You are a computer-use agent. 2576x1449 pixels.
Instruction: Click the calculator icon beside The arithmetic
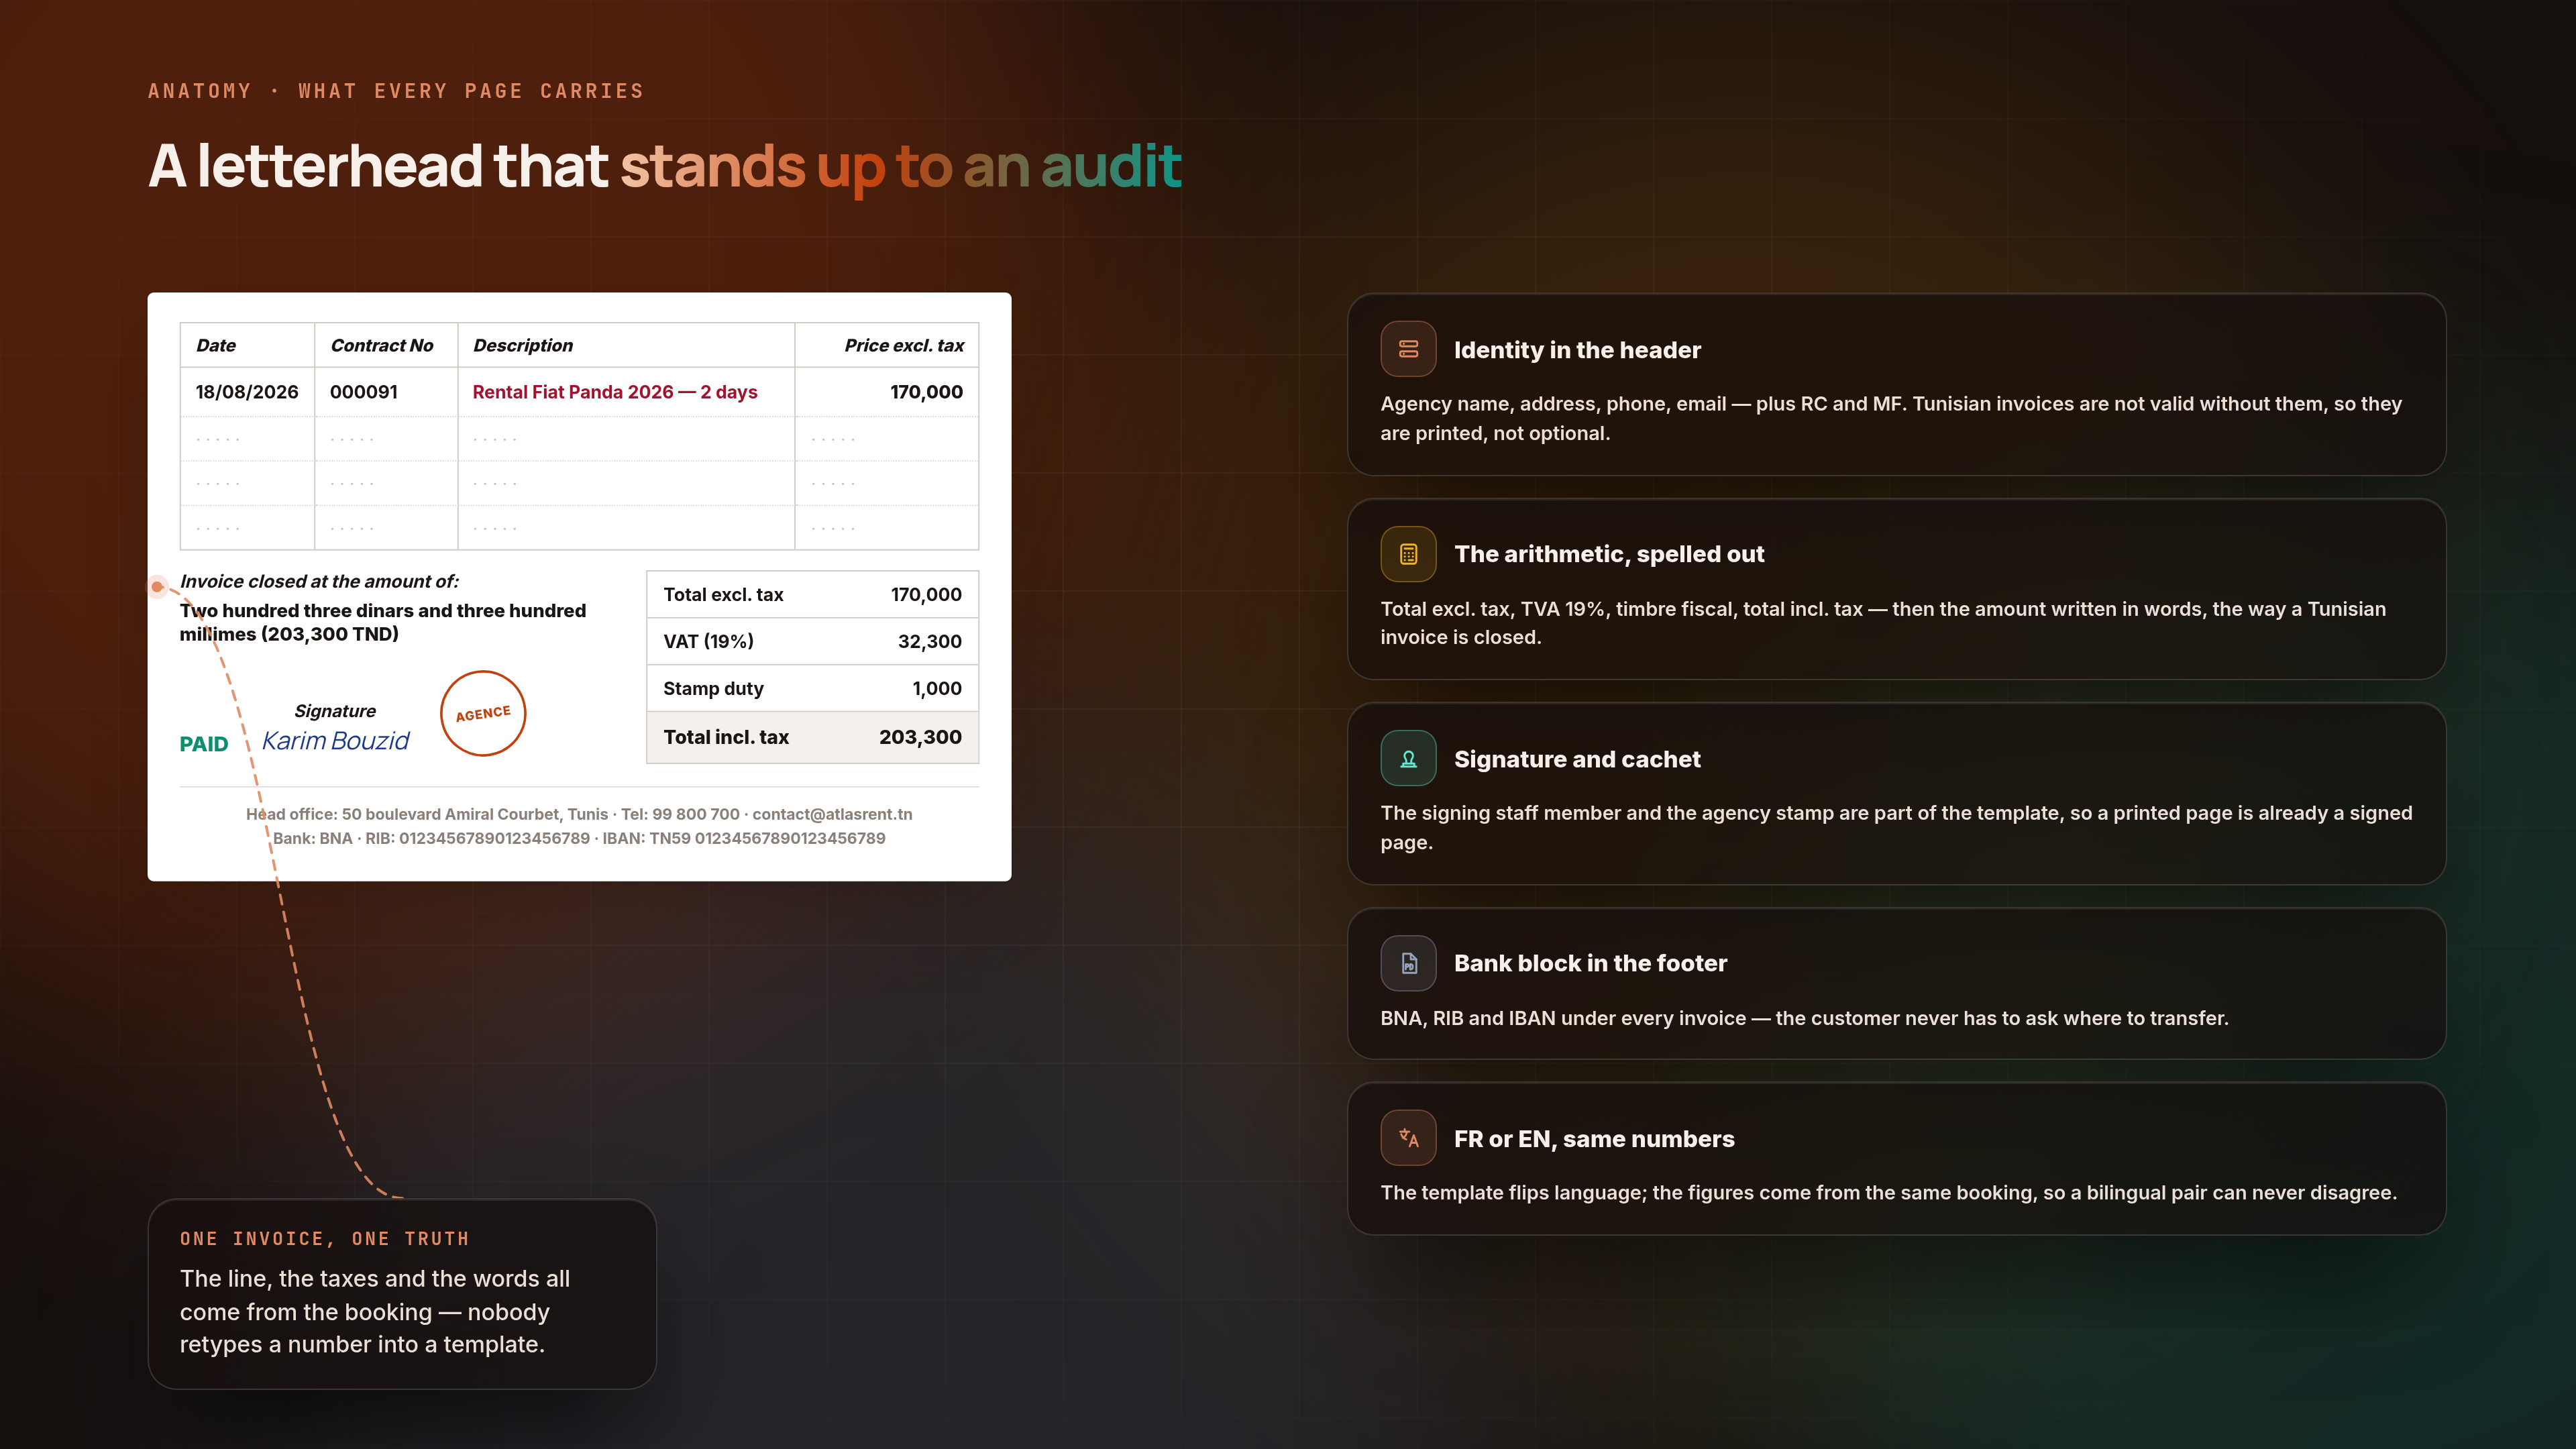(1408, 554)
